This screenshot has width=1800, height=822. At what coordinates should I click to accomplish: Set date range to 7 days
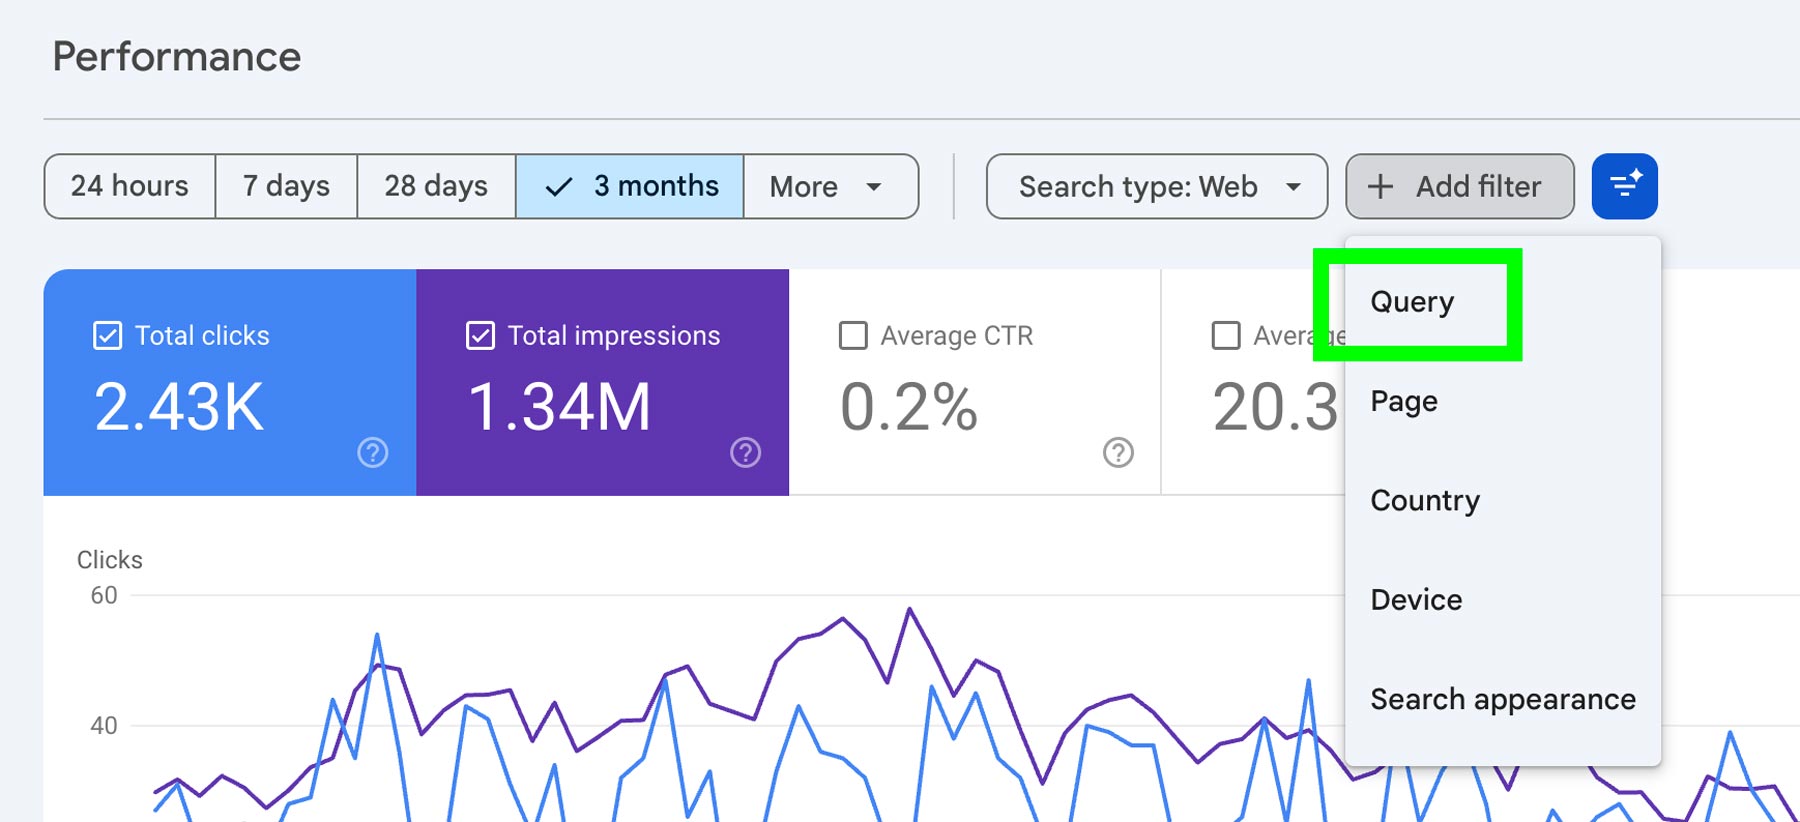pos(286,187)
